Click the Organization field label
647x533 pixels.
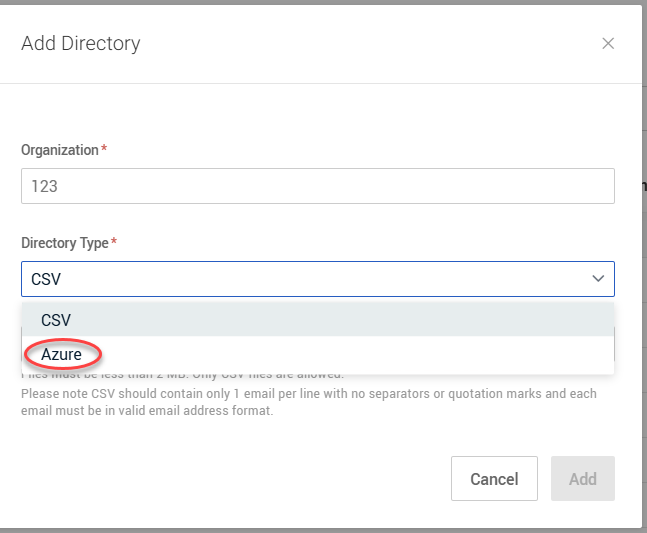point(59,150)
